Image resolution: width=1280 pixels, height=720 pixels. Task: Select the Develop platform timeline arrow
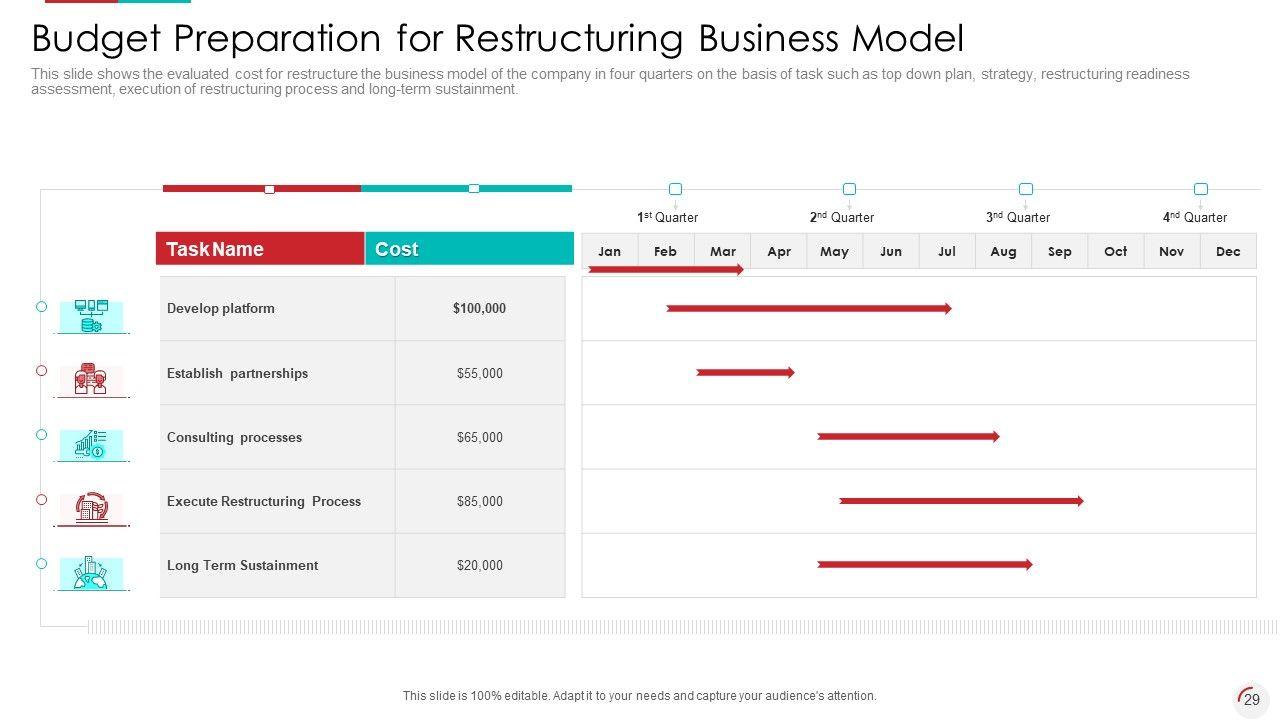tap(808, 309)
